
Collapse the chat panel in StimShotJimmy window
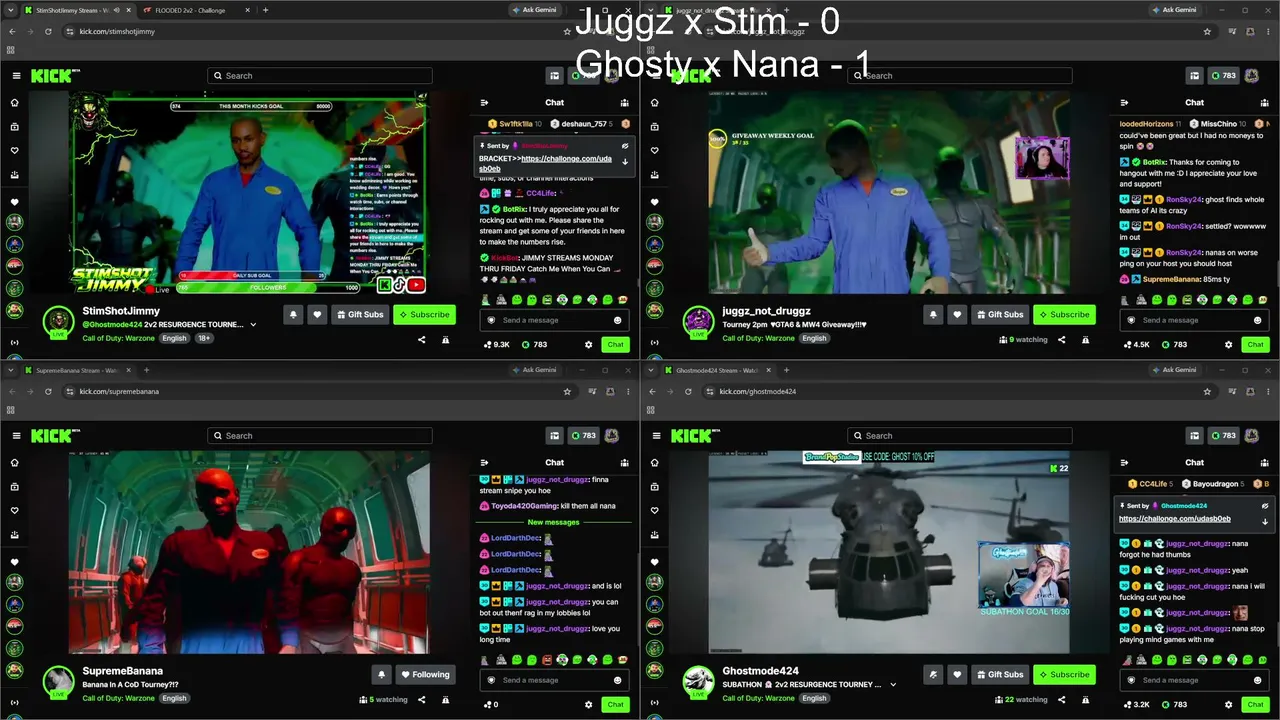[484, 102]
